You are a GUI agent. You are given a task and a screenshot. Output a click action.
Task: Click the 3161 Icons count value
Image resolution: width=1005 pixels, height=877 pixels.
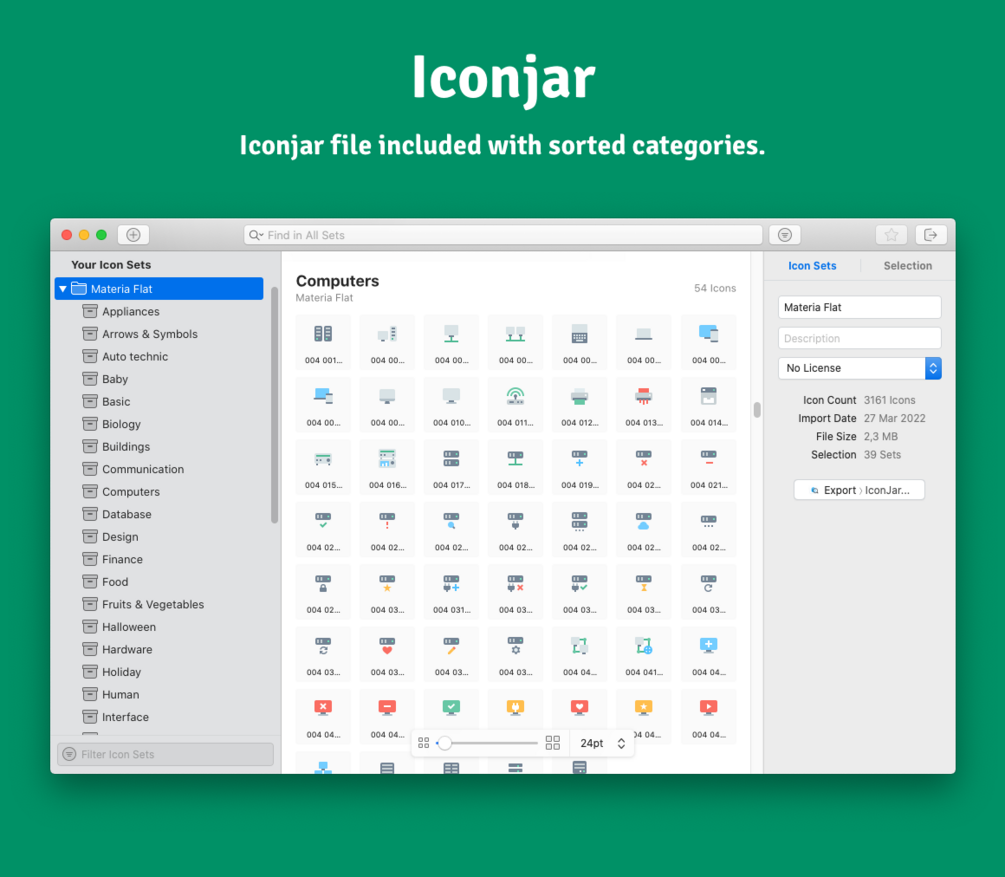[x=889, y=400]
